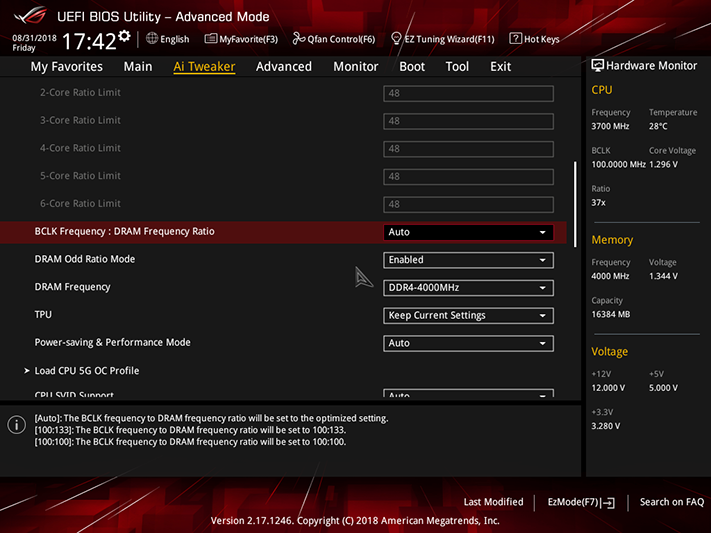Image resolution: width=711 pixels, height=533 pixels.
Task: Click Search on FAQ
Action: pyautogui.click(x=672, y=502)
